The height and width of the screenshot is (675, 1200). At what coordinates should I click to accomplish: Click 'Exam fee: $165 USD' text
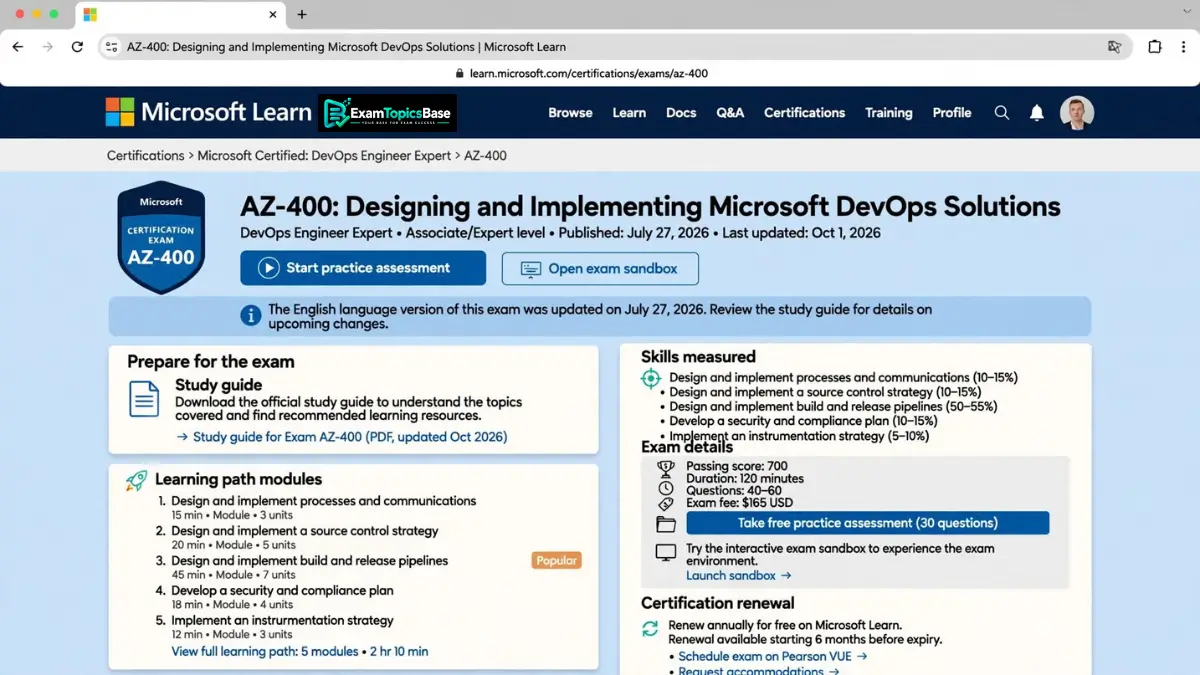point(739,503)
